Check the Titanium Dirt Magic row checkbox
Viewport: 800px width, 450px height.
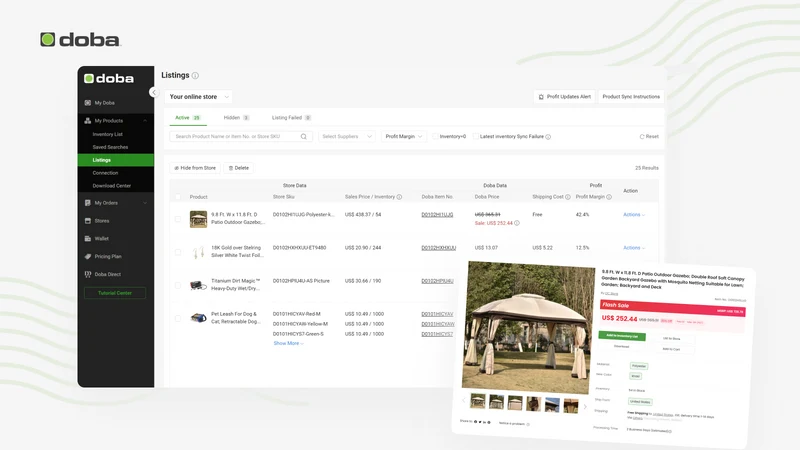[178, 285]
